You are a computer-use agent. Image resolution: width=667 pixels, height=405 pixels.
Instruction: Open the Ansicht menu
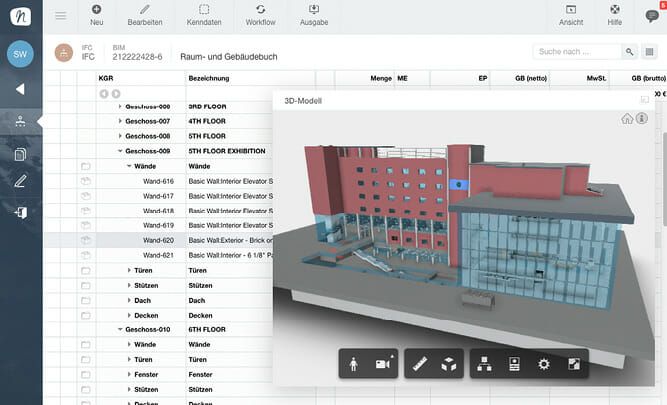(571, 15)
